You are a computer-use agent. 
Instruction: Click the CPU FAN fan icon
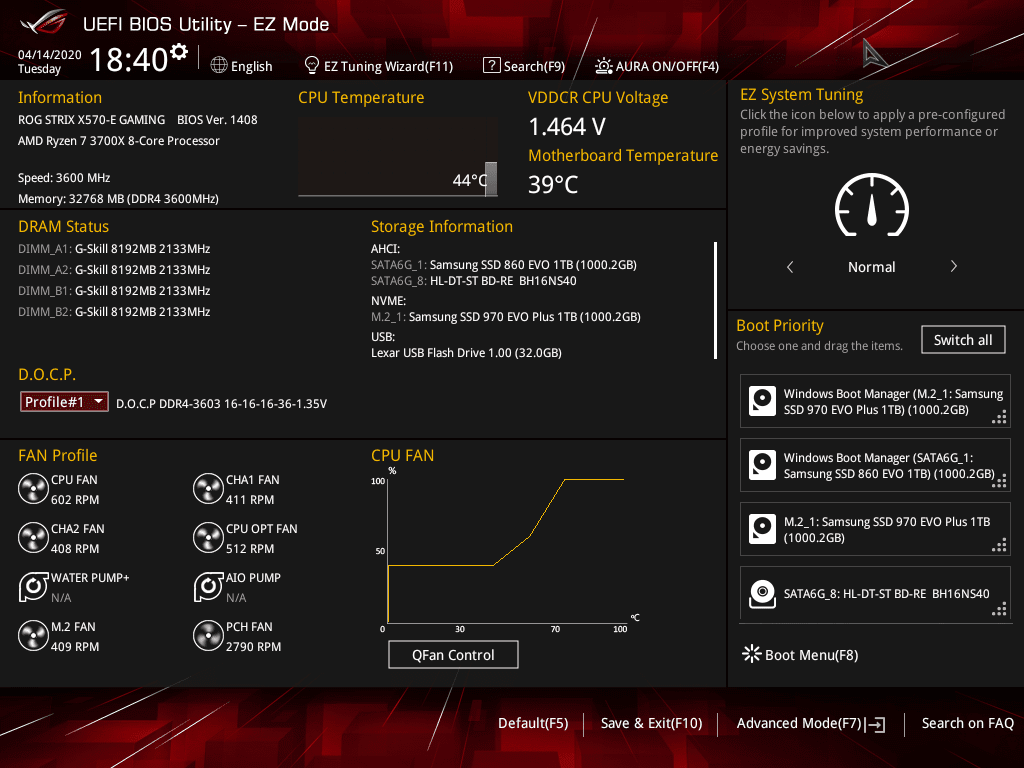click(x=33, y=489)
